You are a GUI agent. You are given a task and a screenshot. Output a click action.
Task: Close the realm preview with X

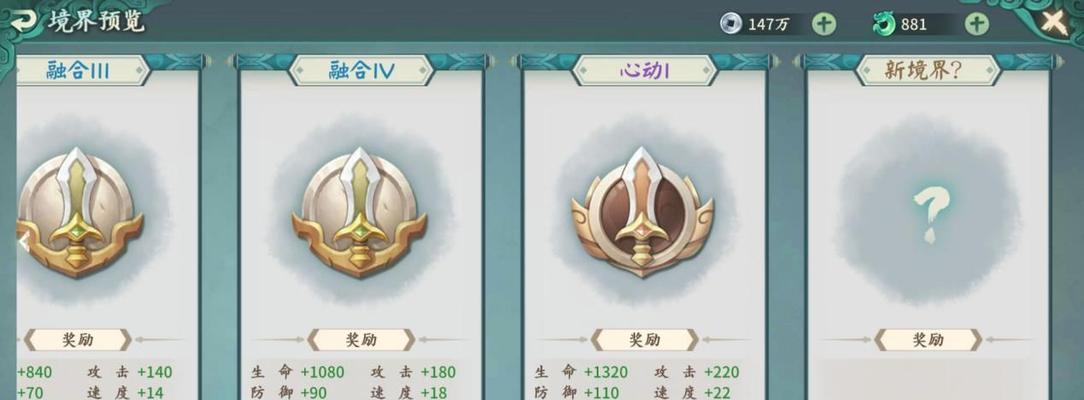coord(1054,23)
